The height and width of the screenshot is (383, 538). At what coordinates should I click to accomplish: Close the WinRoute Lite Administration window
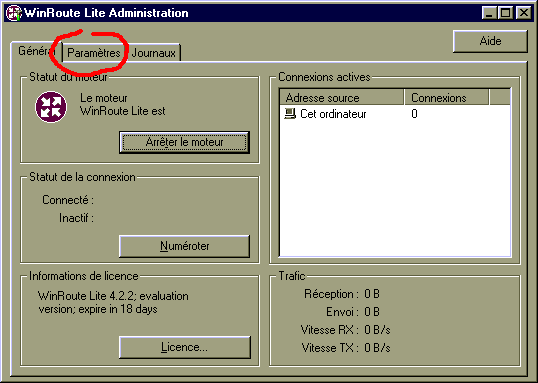(x=524, y=13)
